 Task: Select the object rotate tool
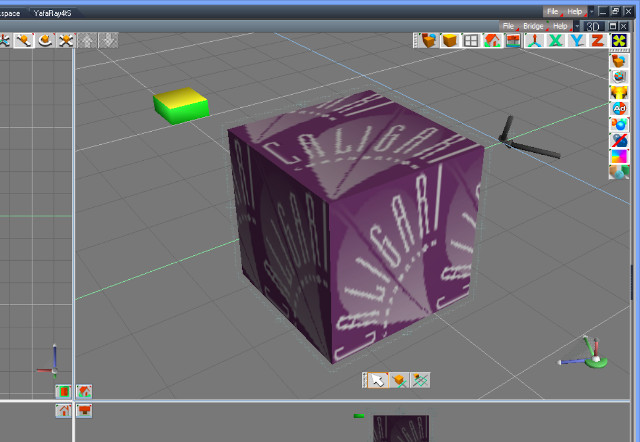(45, 40)
